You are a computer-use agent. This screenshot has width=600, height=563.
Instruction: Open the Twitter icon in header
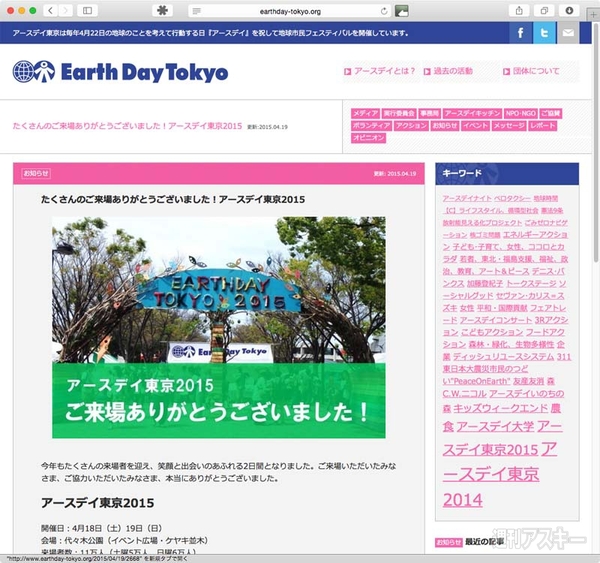(544, 33)
